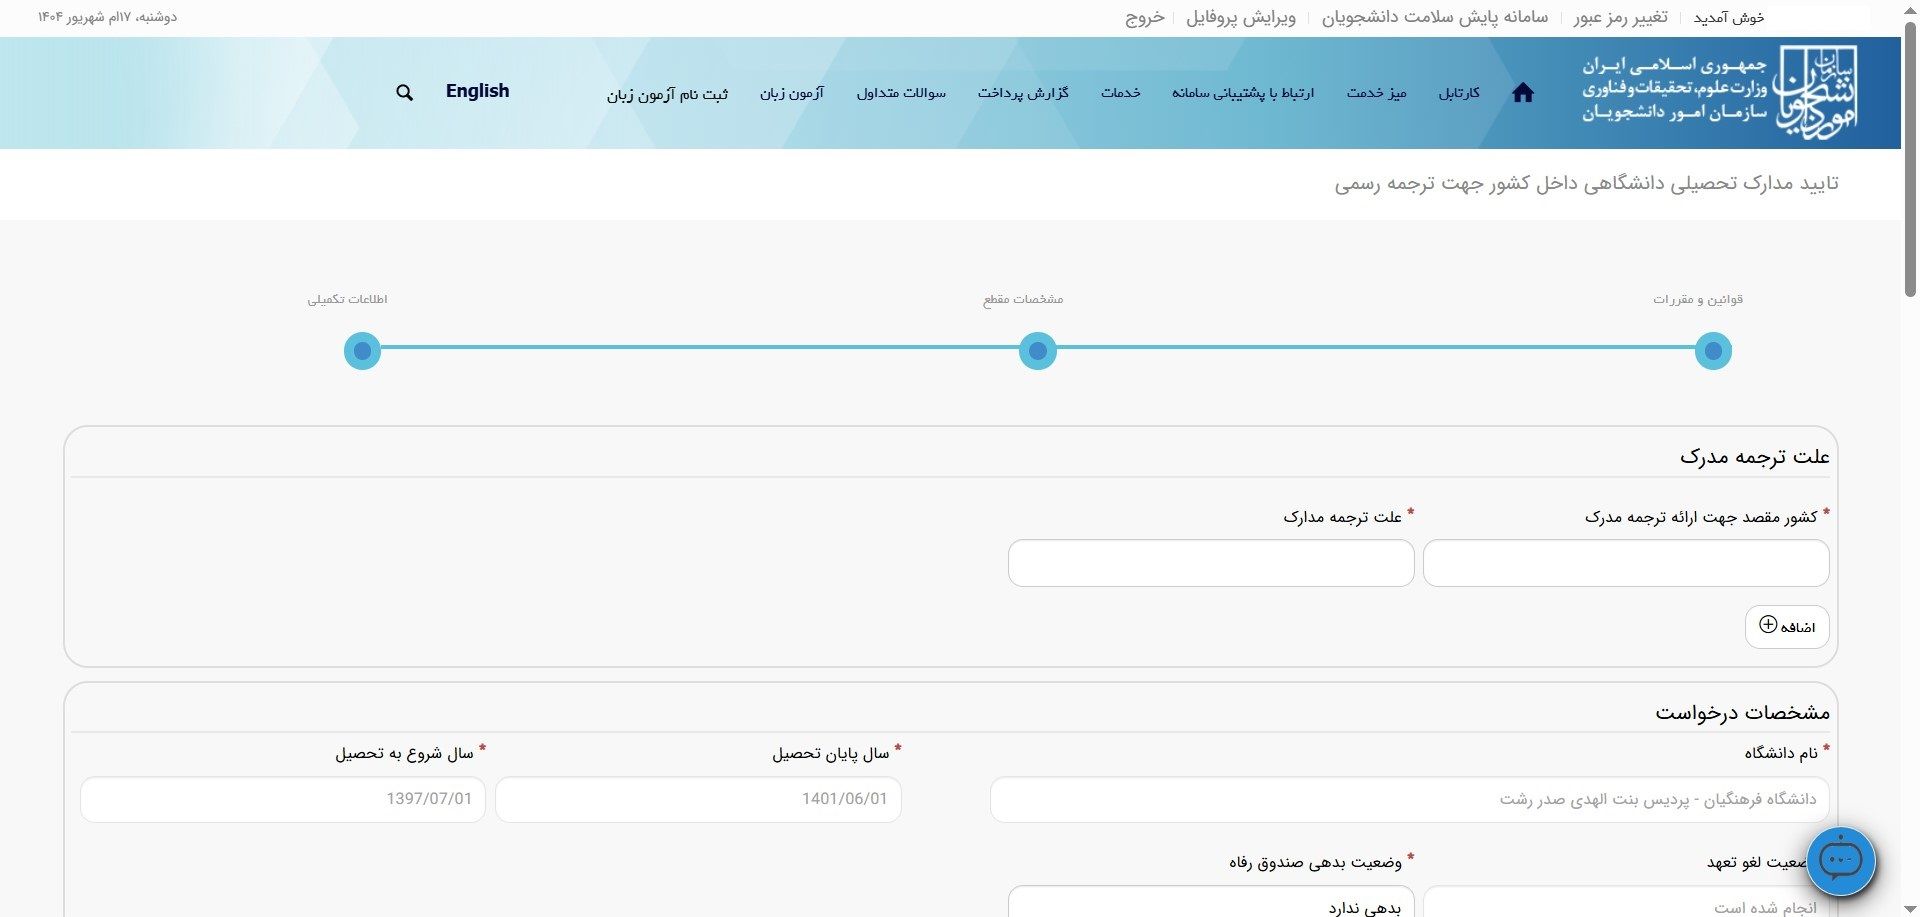Click the خروج logout link

[x=1145, y=18]
